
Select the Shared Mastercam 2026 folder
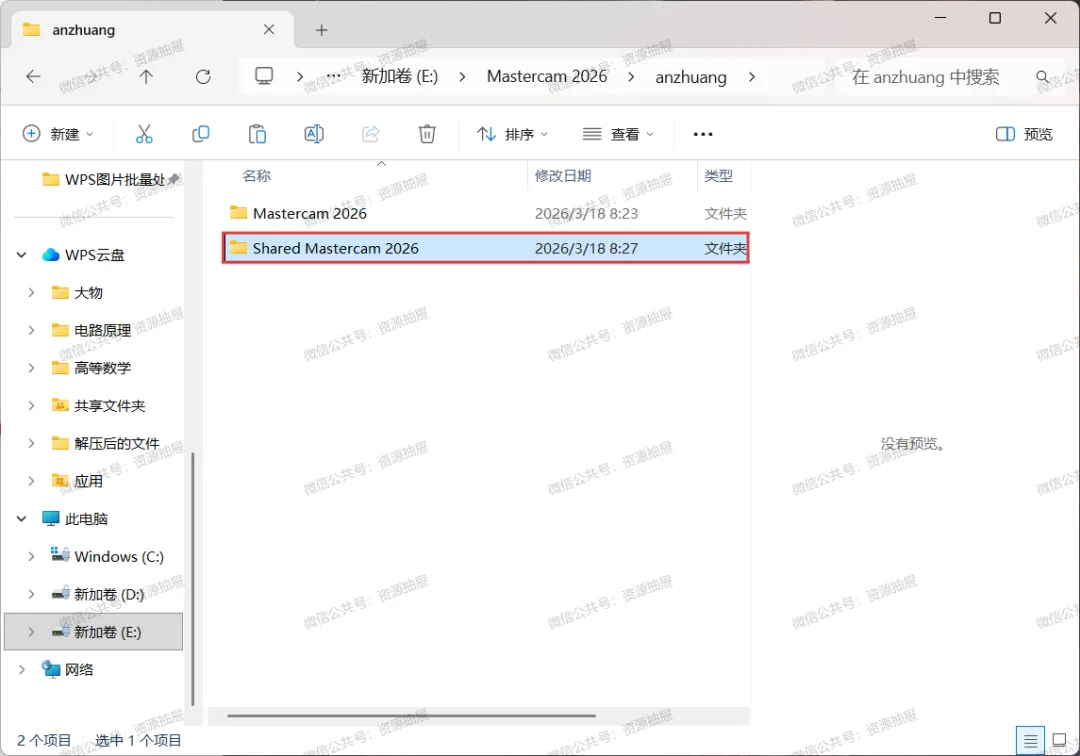(486, 248)
